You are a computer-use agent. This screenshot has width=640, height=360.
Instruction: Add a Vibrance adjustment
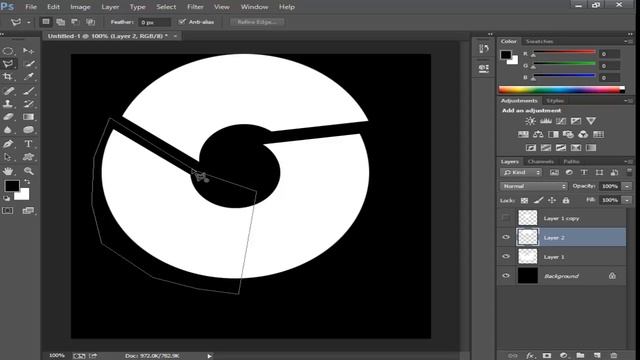tap(591, 121)
